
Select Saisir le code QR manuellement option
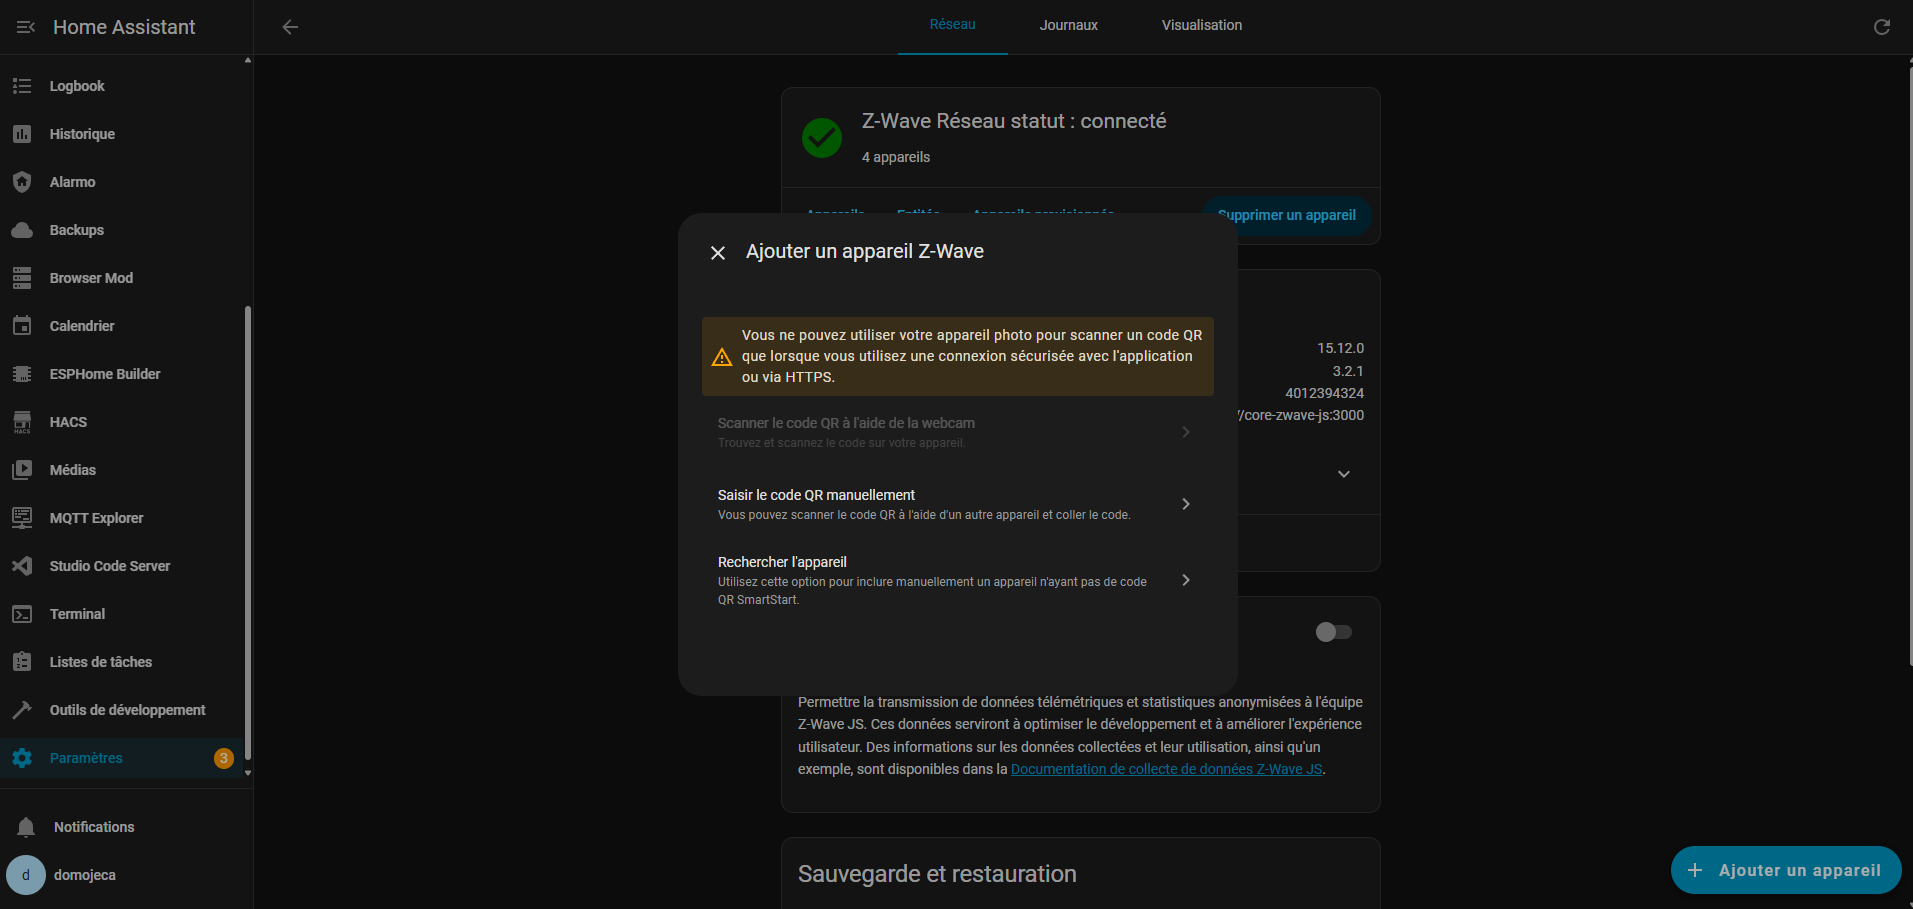tap(957, 504)
